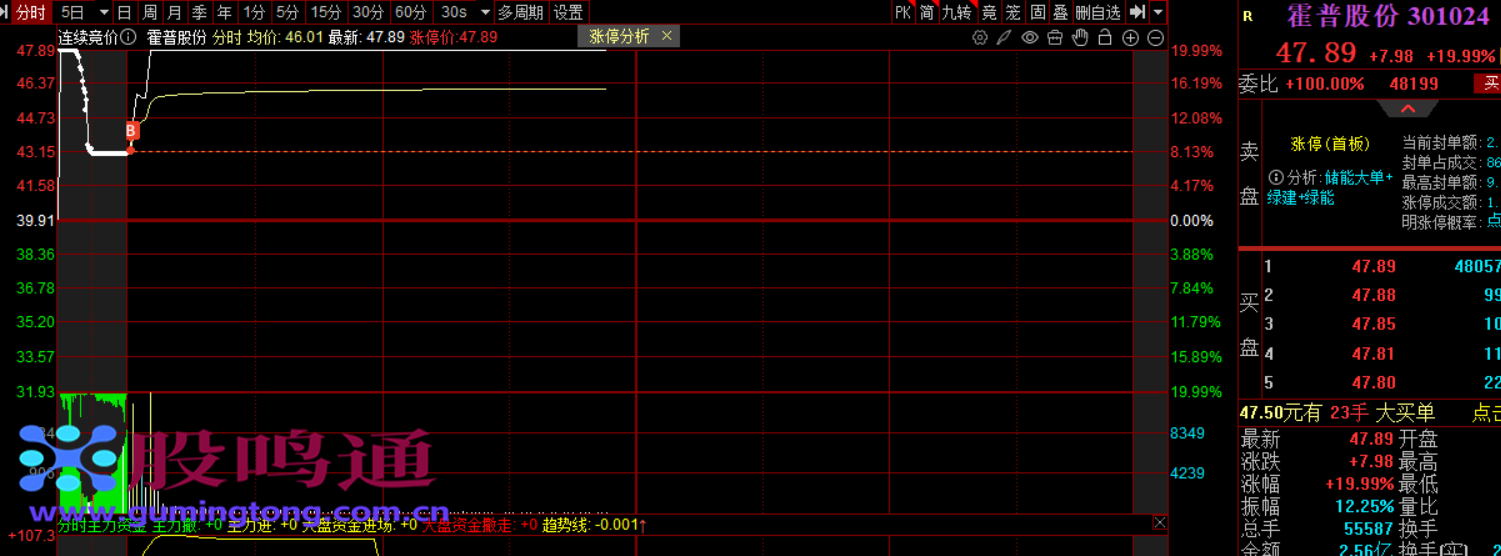
Task: Toggle the chart lock icon
Action: coord(1105,38)
